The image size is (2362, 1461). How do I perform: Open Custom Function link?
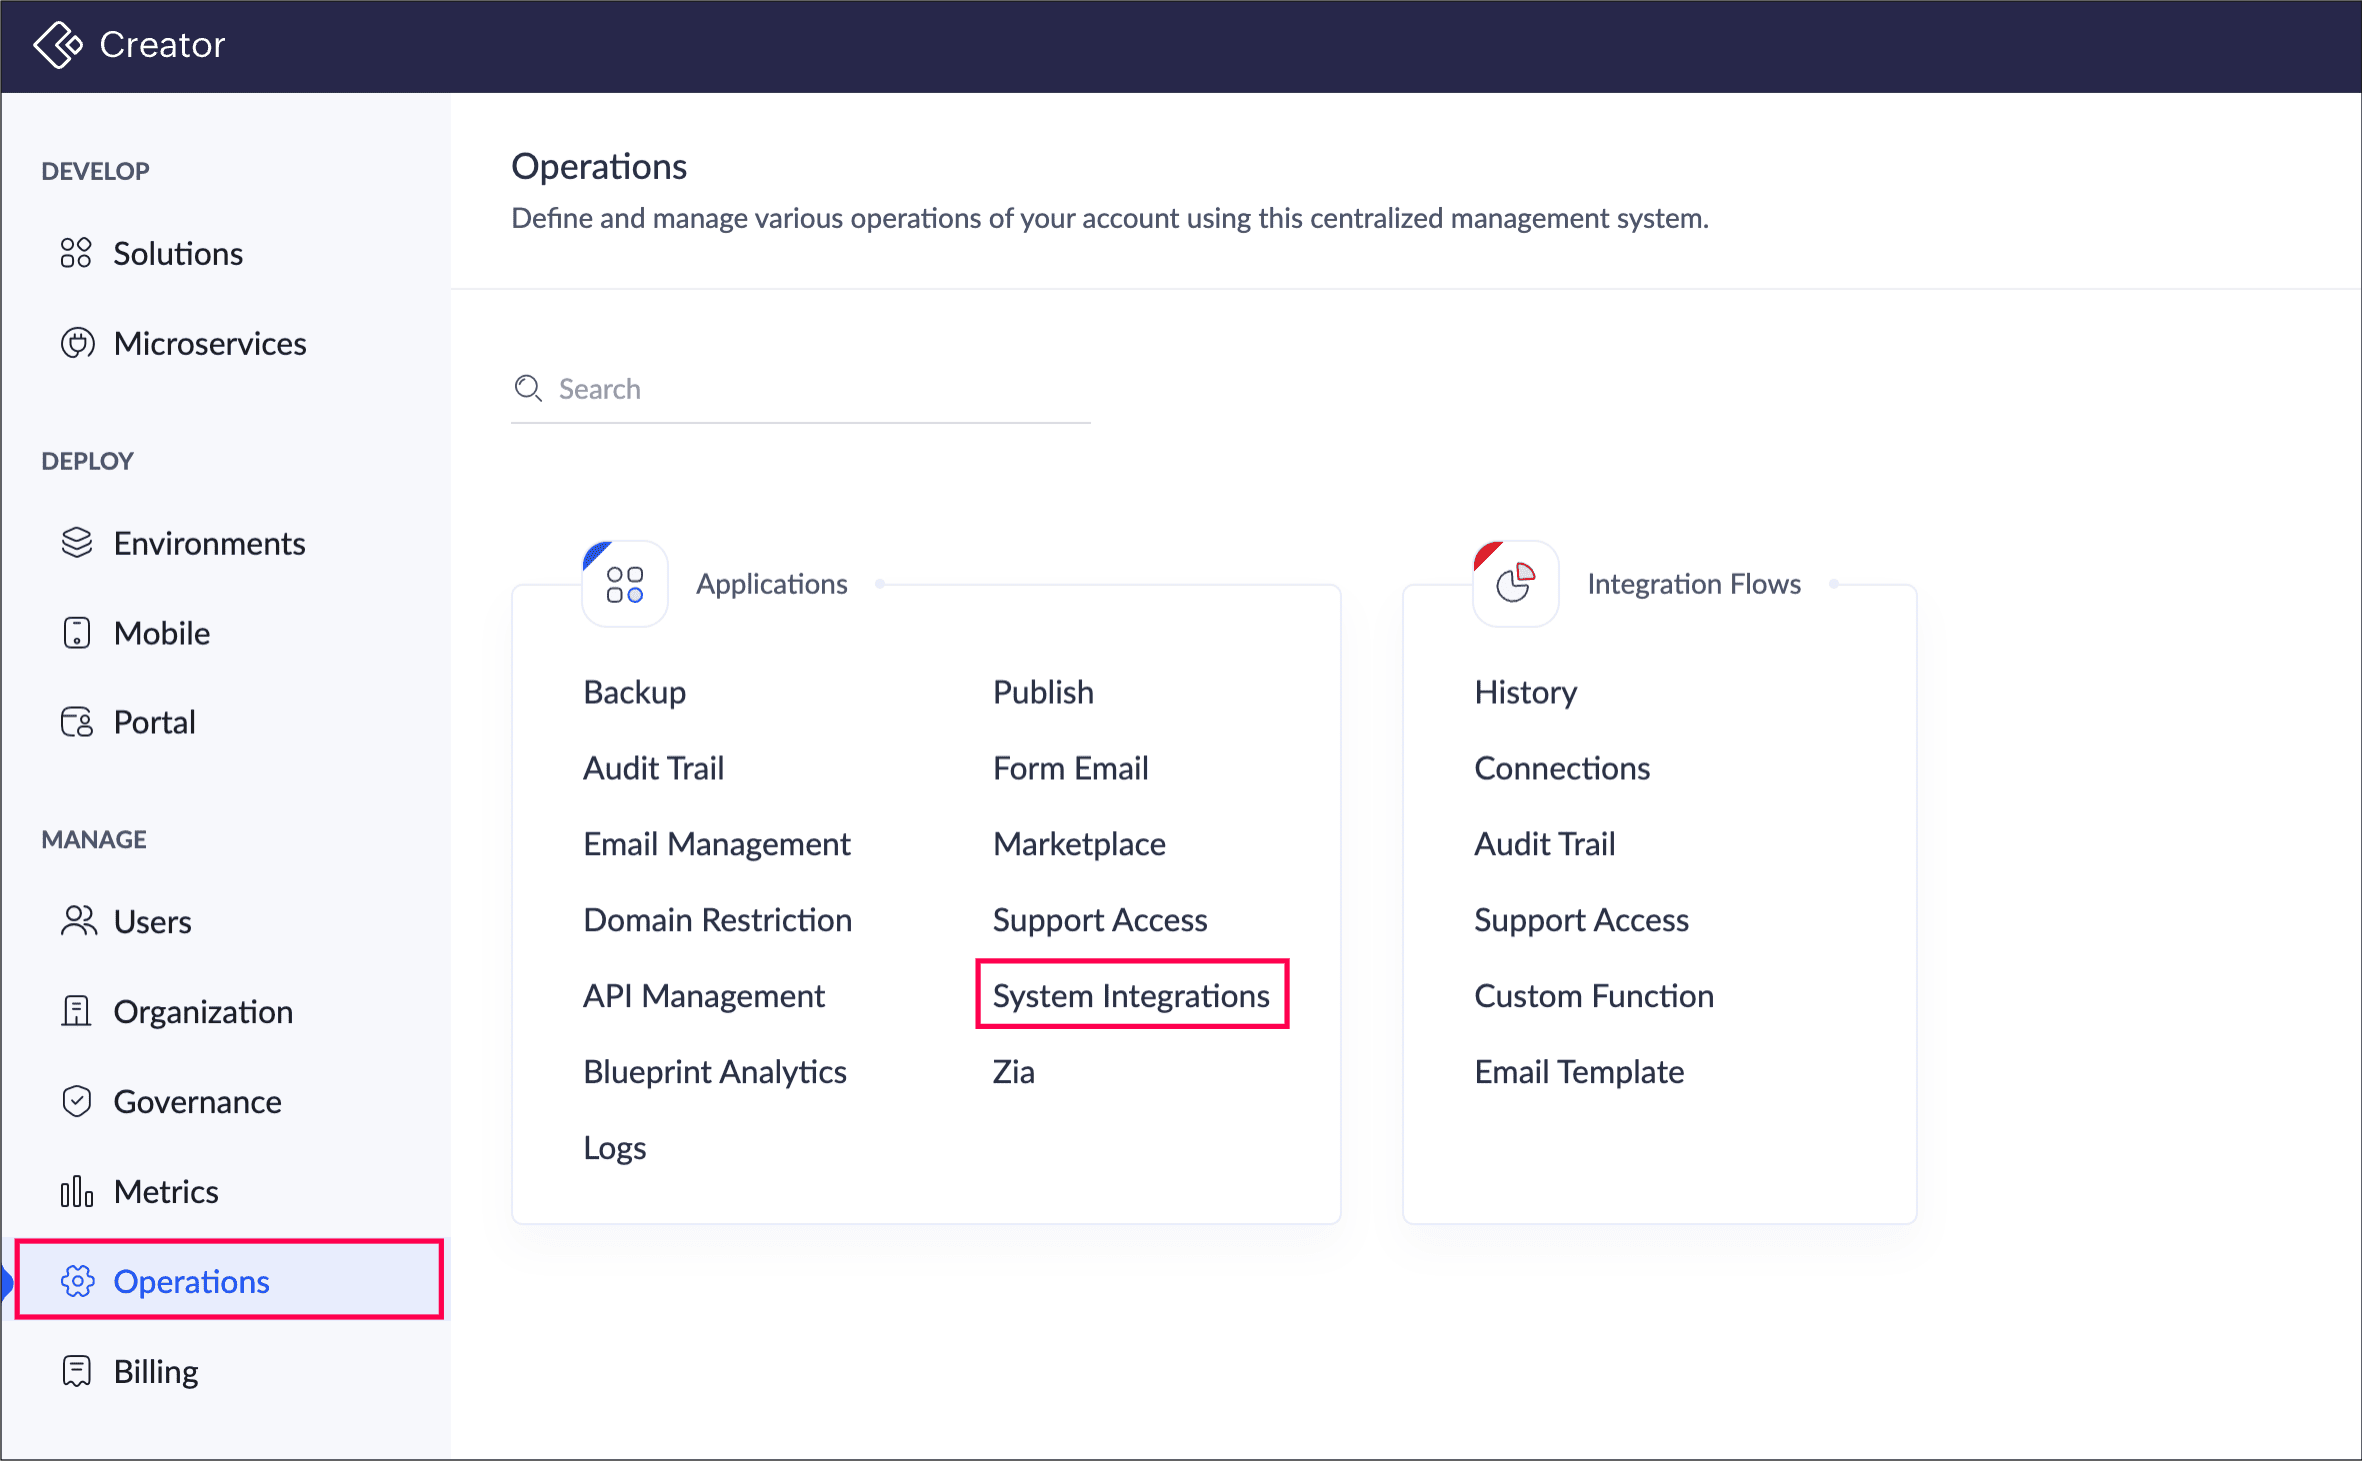point(1593,995)
